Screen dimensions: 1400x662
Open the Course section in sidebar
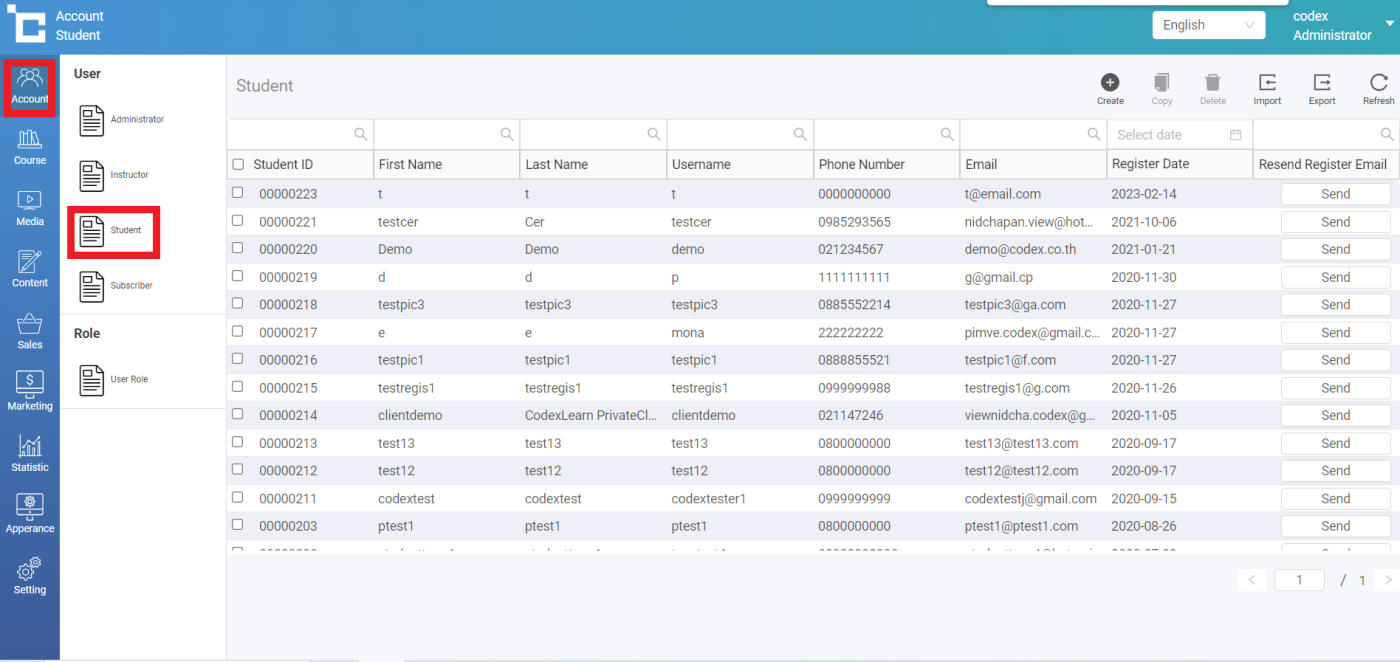point(30,146)
